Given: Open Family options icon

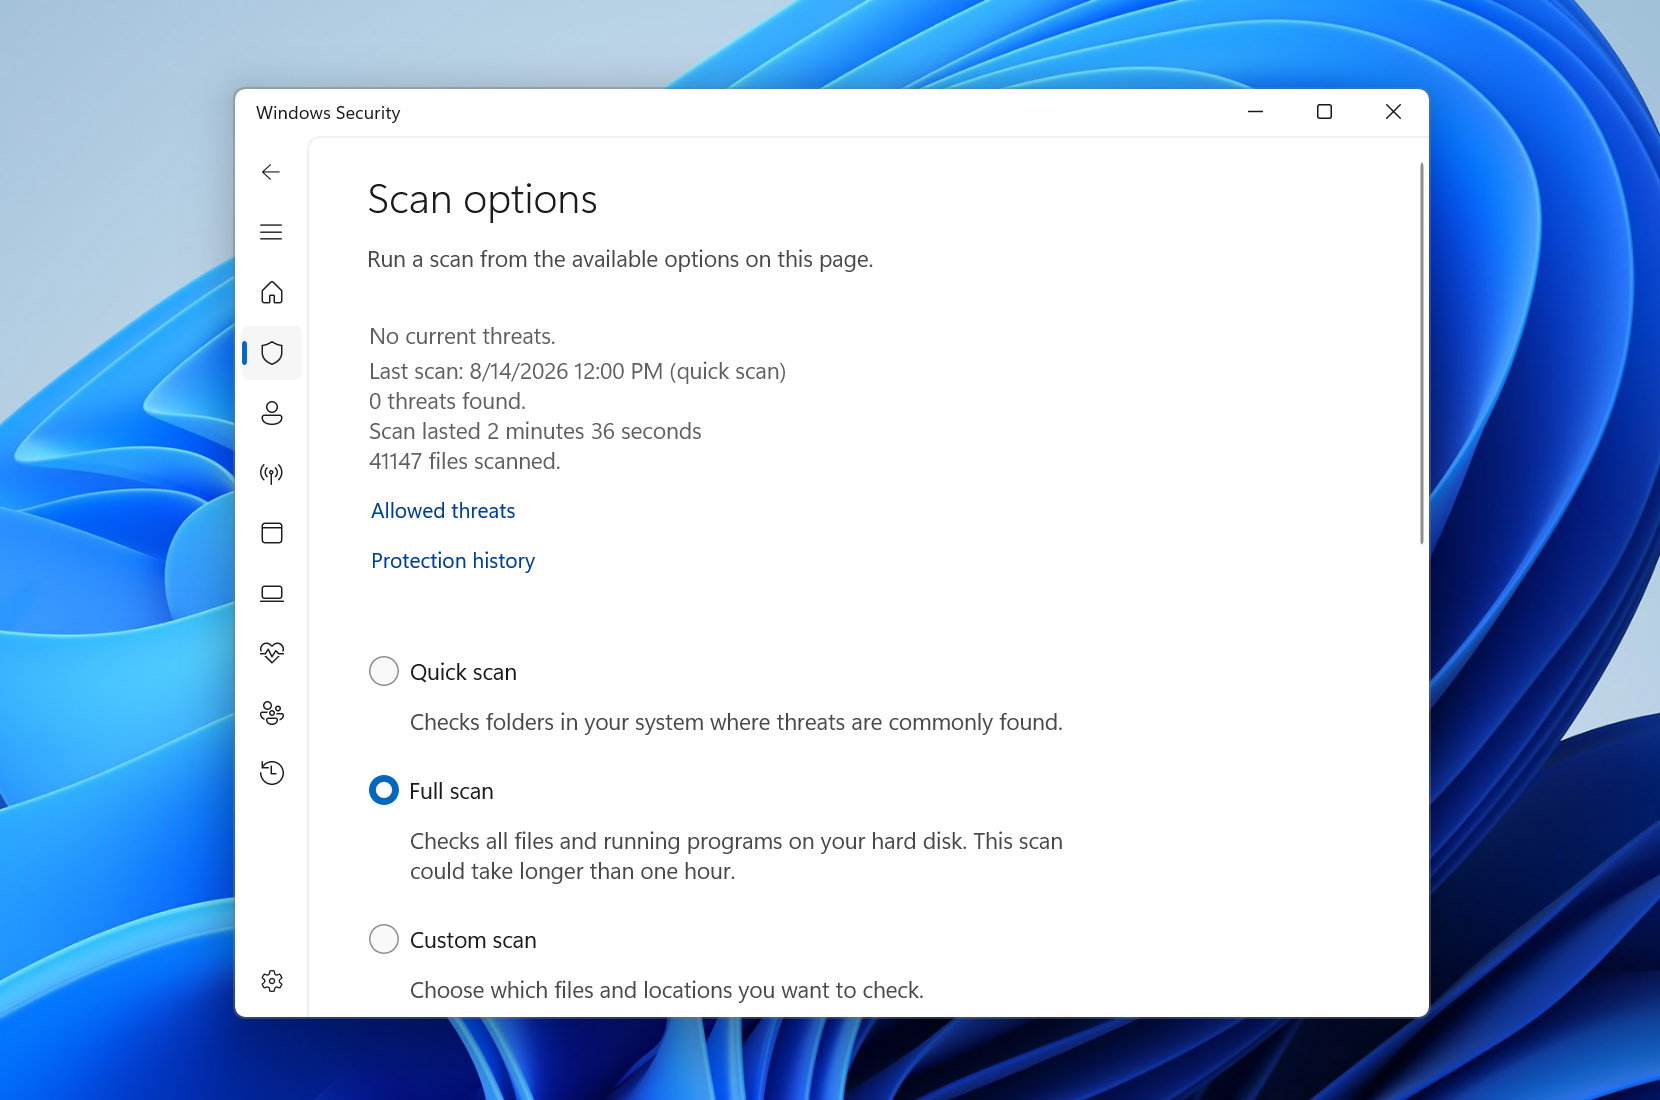Looking at the screenshot, I should click(x=272, y=713).
